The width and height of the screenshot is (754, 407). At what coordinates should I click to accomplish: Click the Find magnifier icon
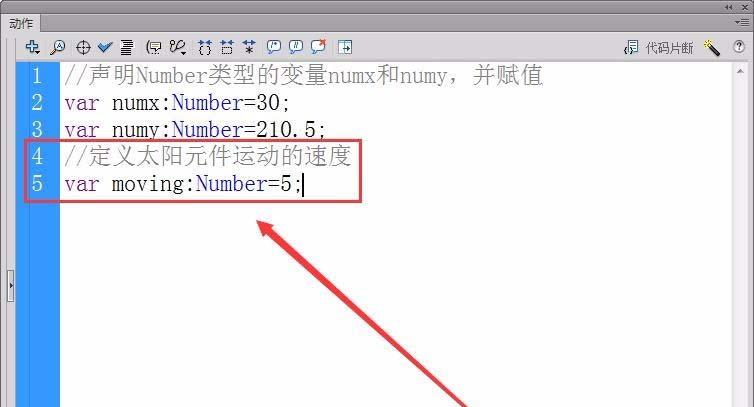[x=58, y=47]
